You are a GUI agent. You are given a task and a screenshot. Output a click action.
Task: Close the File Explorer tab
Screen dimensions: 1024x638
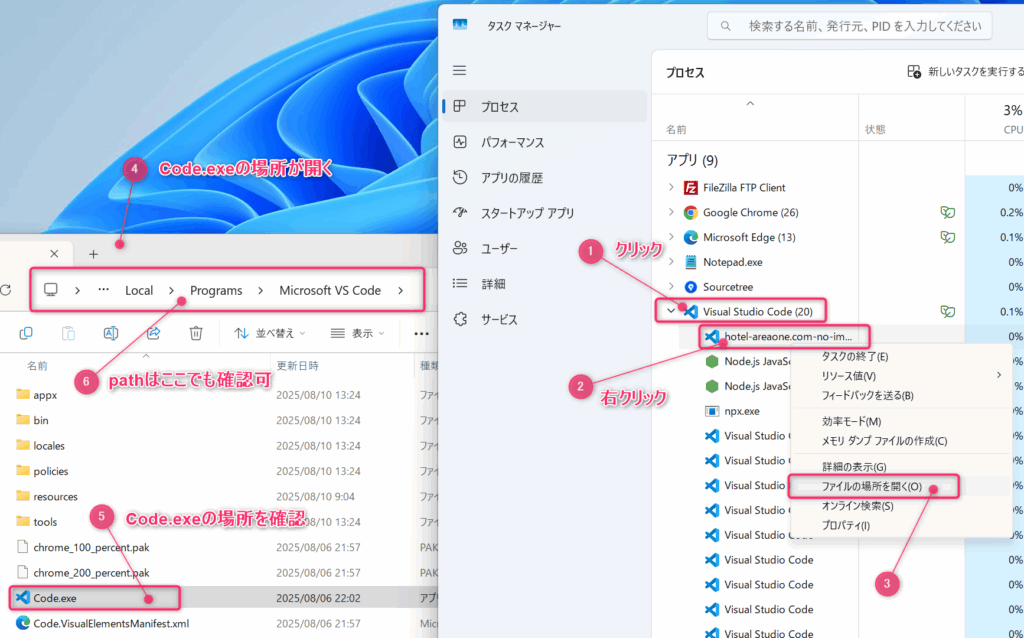[54, 253]
